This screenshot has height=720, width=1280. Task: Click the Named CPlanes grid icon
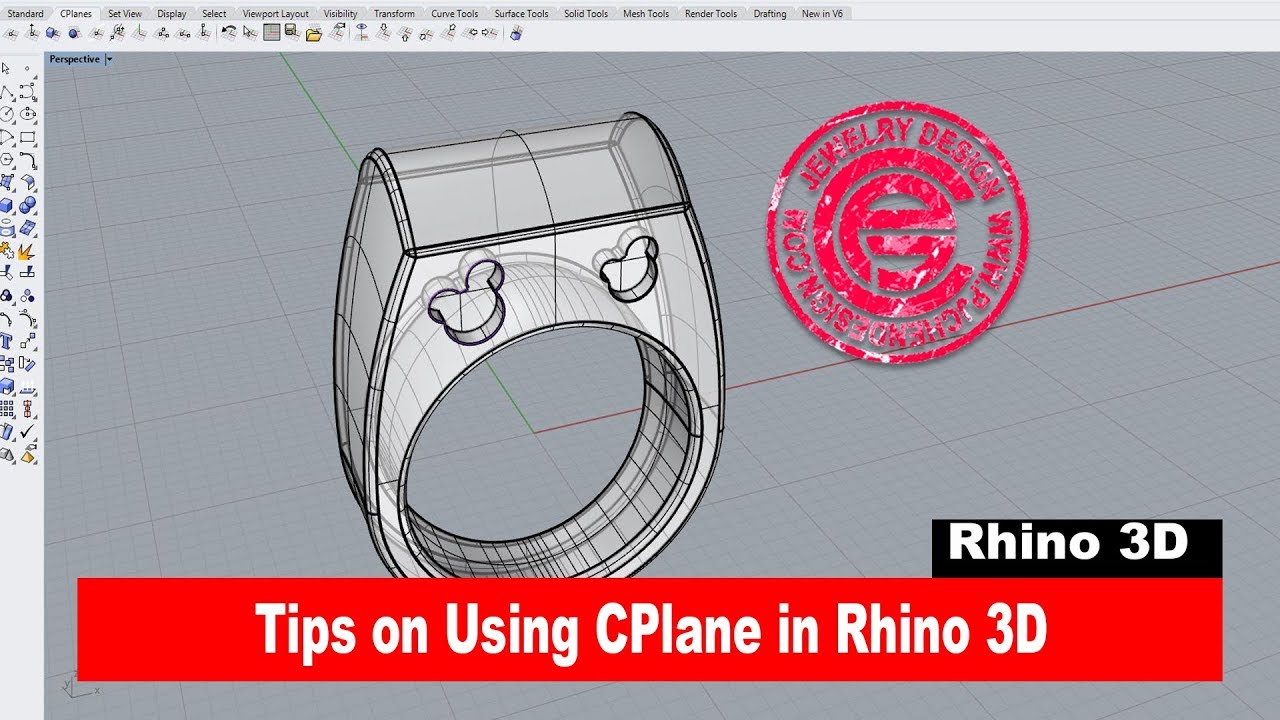[272, 33]
